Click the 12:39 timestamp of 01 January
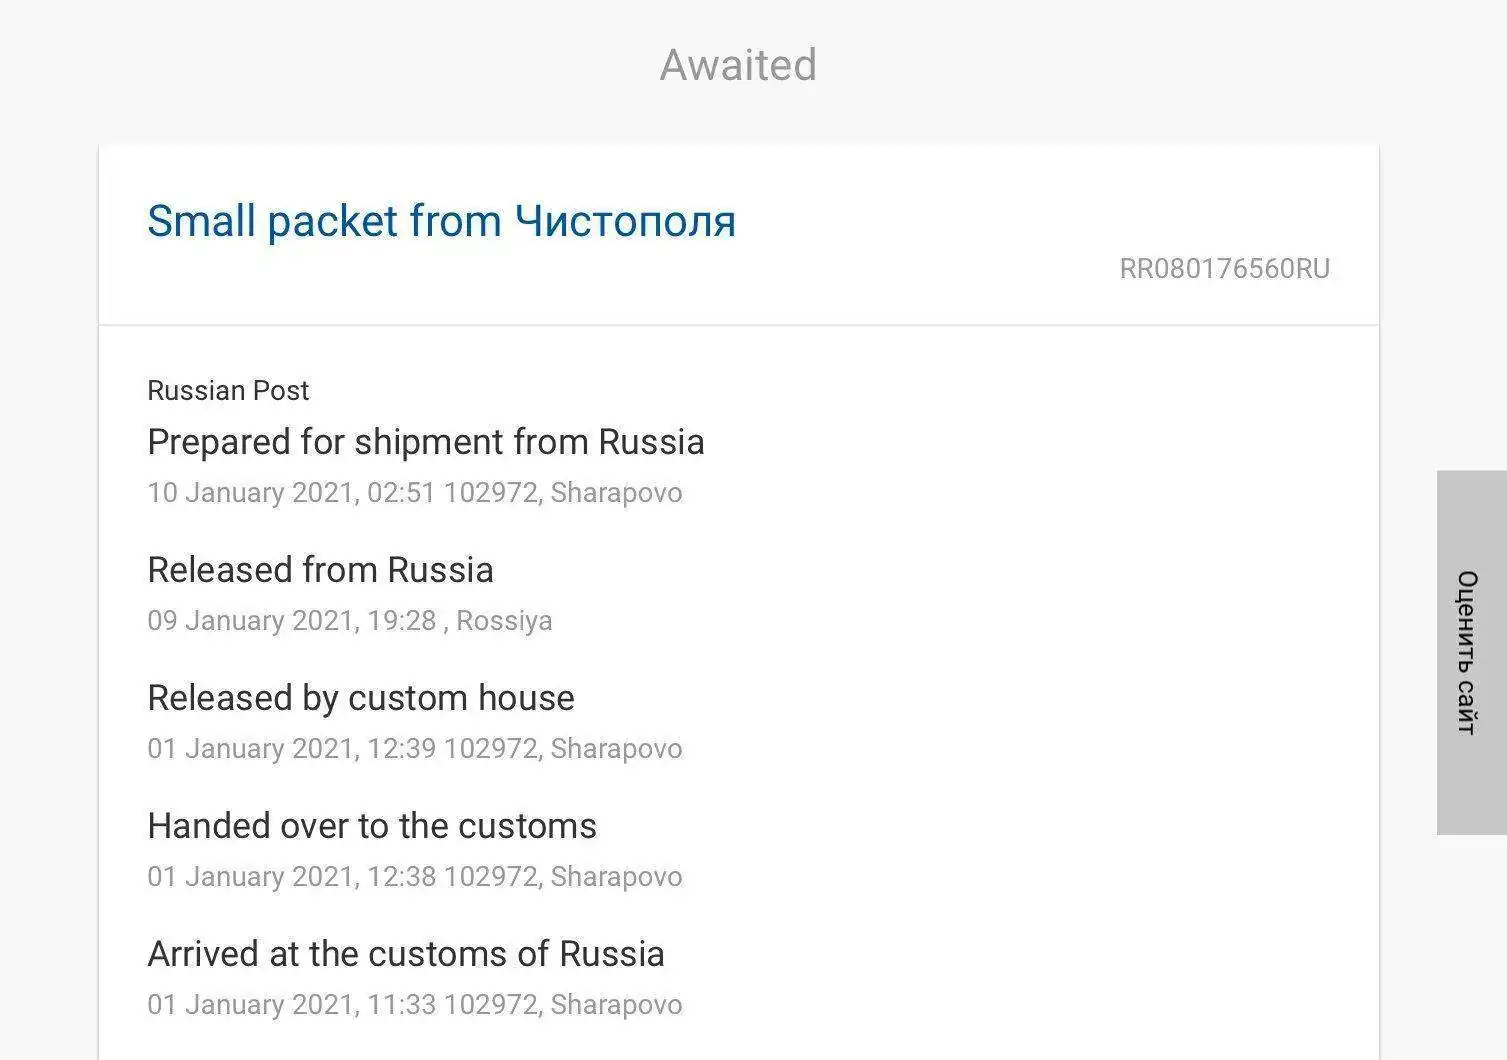Image resolution: width=1507 pixels, height=1060 pixels. pos(401,749)
